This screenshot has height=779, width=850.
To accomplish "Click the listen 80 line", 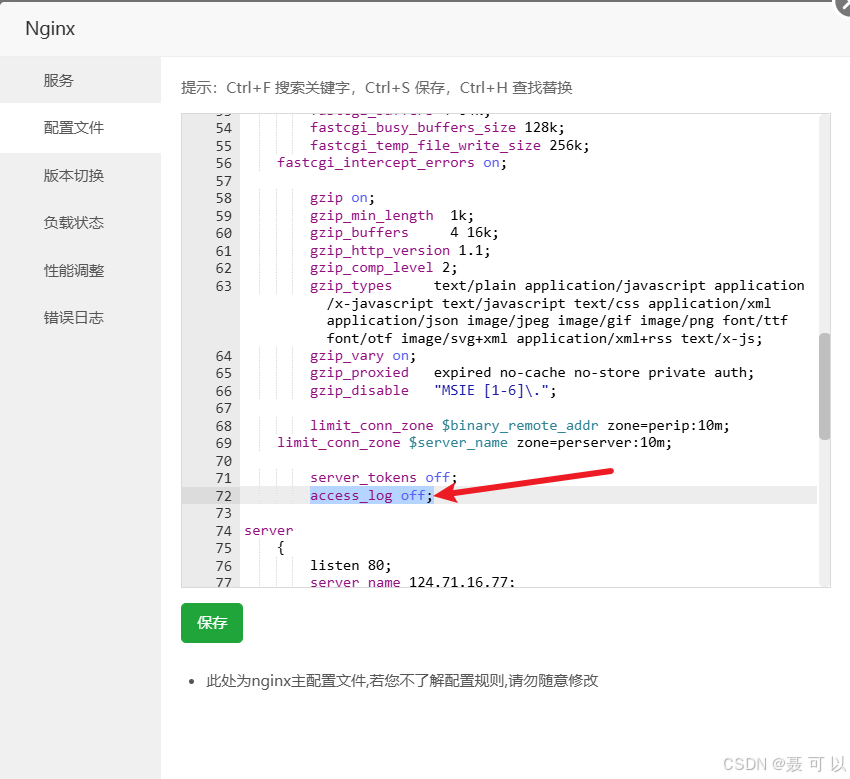I will click(x=350, y=565).
